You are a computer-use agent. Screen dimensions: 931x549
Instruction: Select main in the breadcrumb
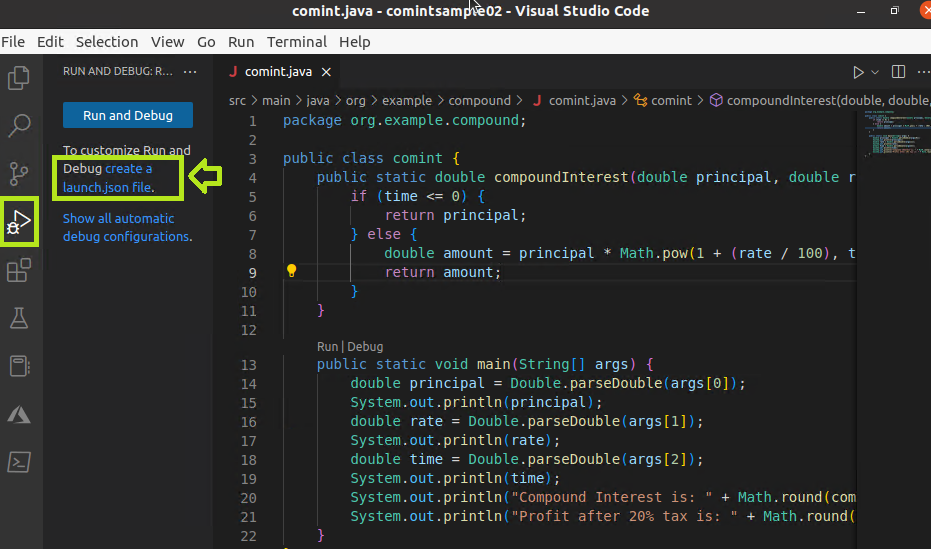[x=276, y=100]
